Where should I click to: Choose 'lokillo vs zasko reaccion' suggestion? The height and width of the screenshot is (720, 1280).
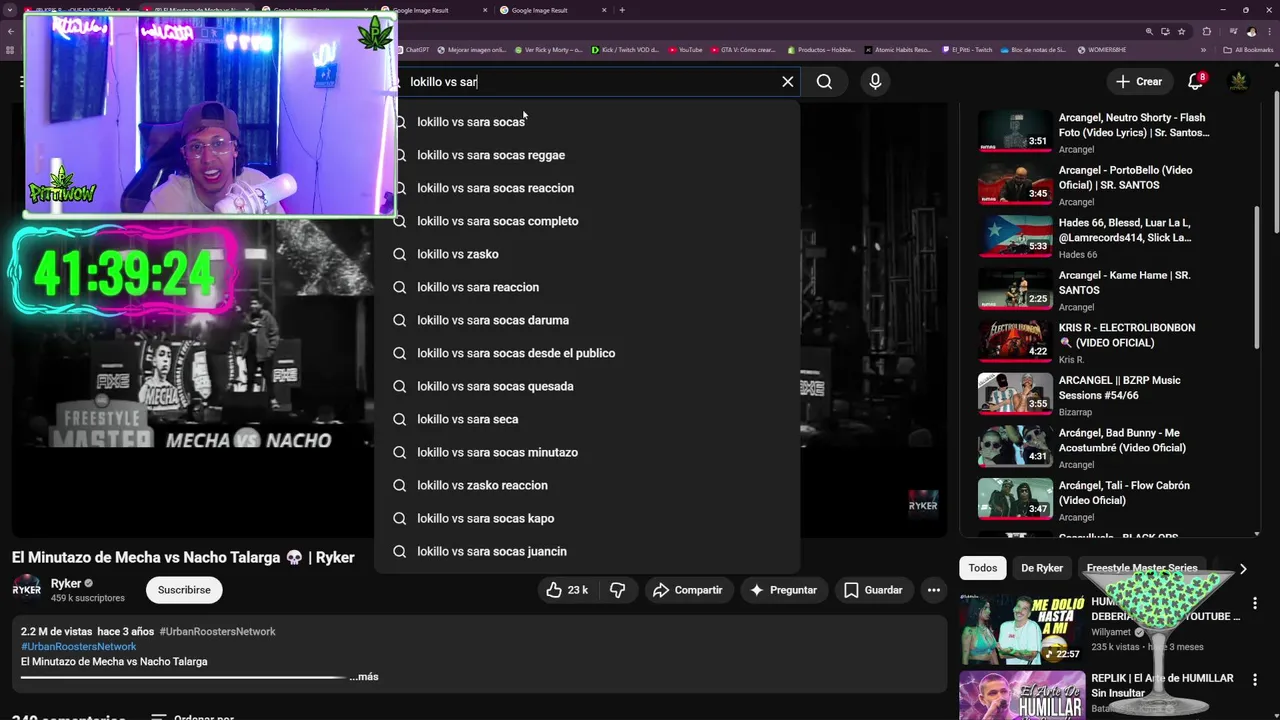click(587, 485)
